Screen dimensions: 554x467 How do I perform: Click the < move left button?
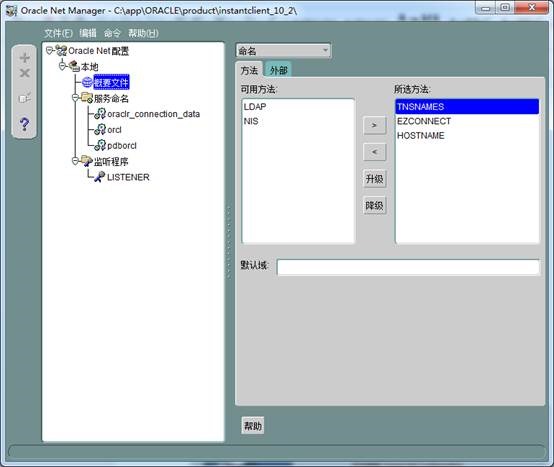pyautogui.click(x=375, y=152)
